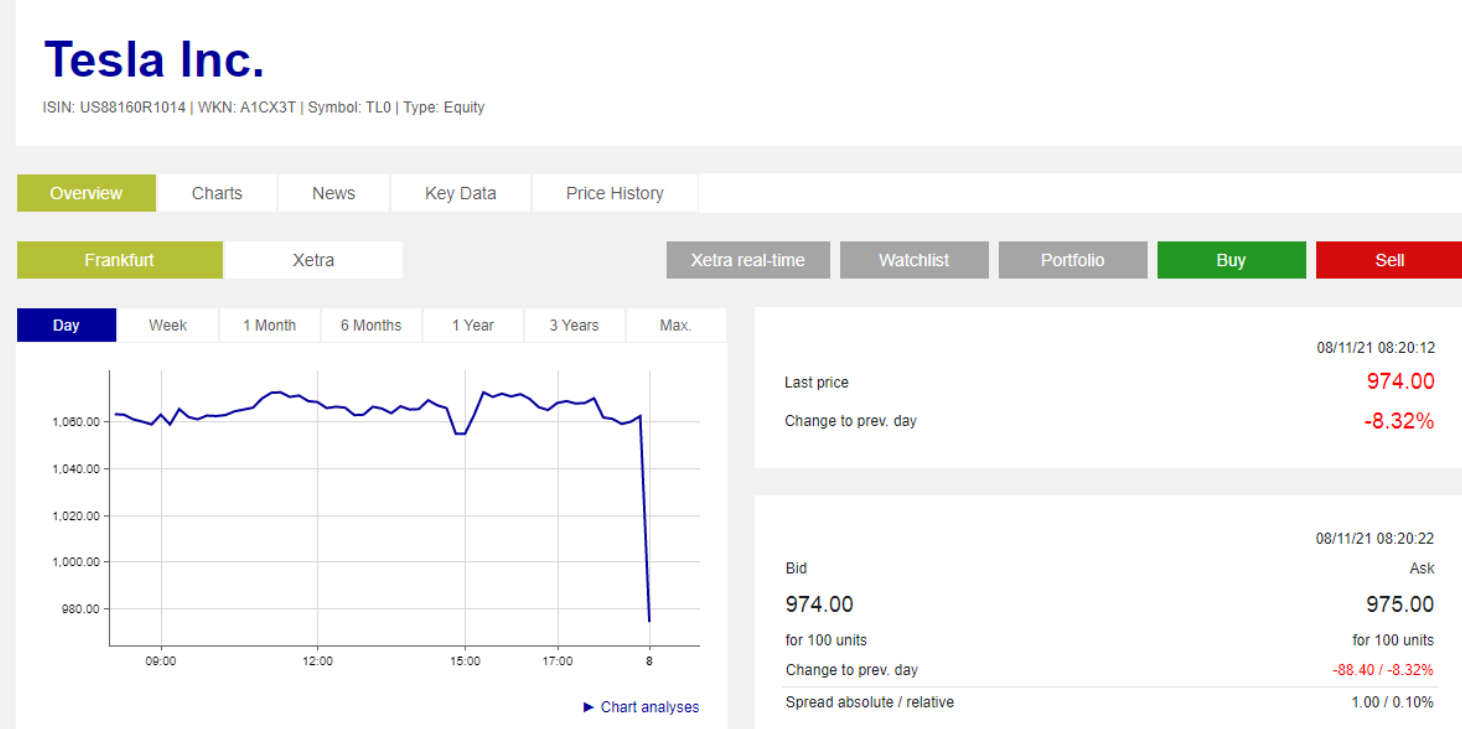The image size is (1462, 729).
Task: Open the Overview tab
Action: click(86, 193)
